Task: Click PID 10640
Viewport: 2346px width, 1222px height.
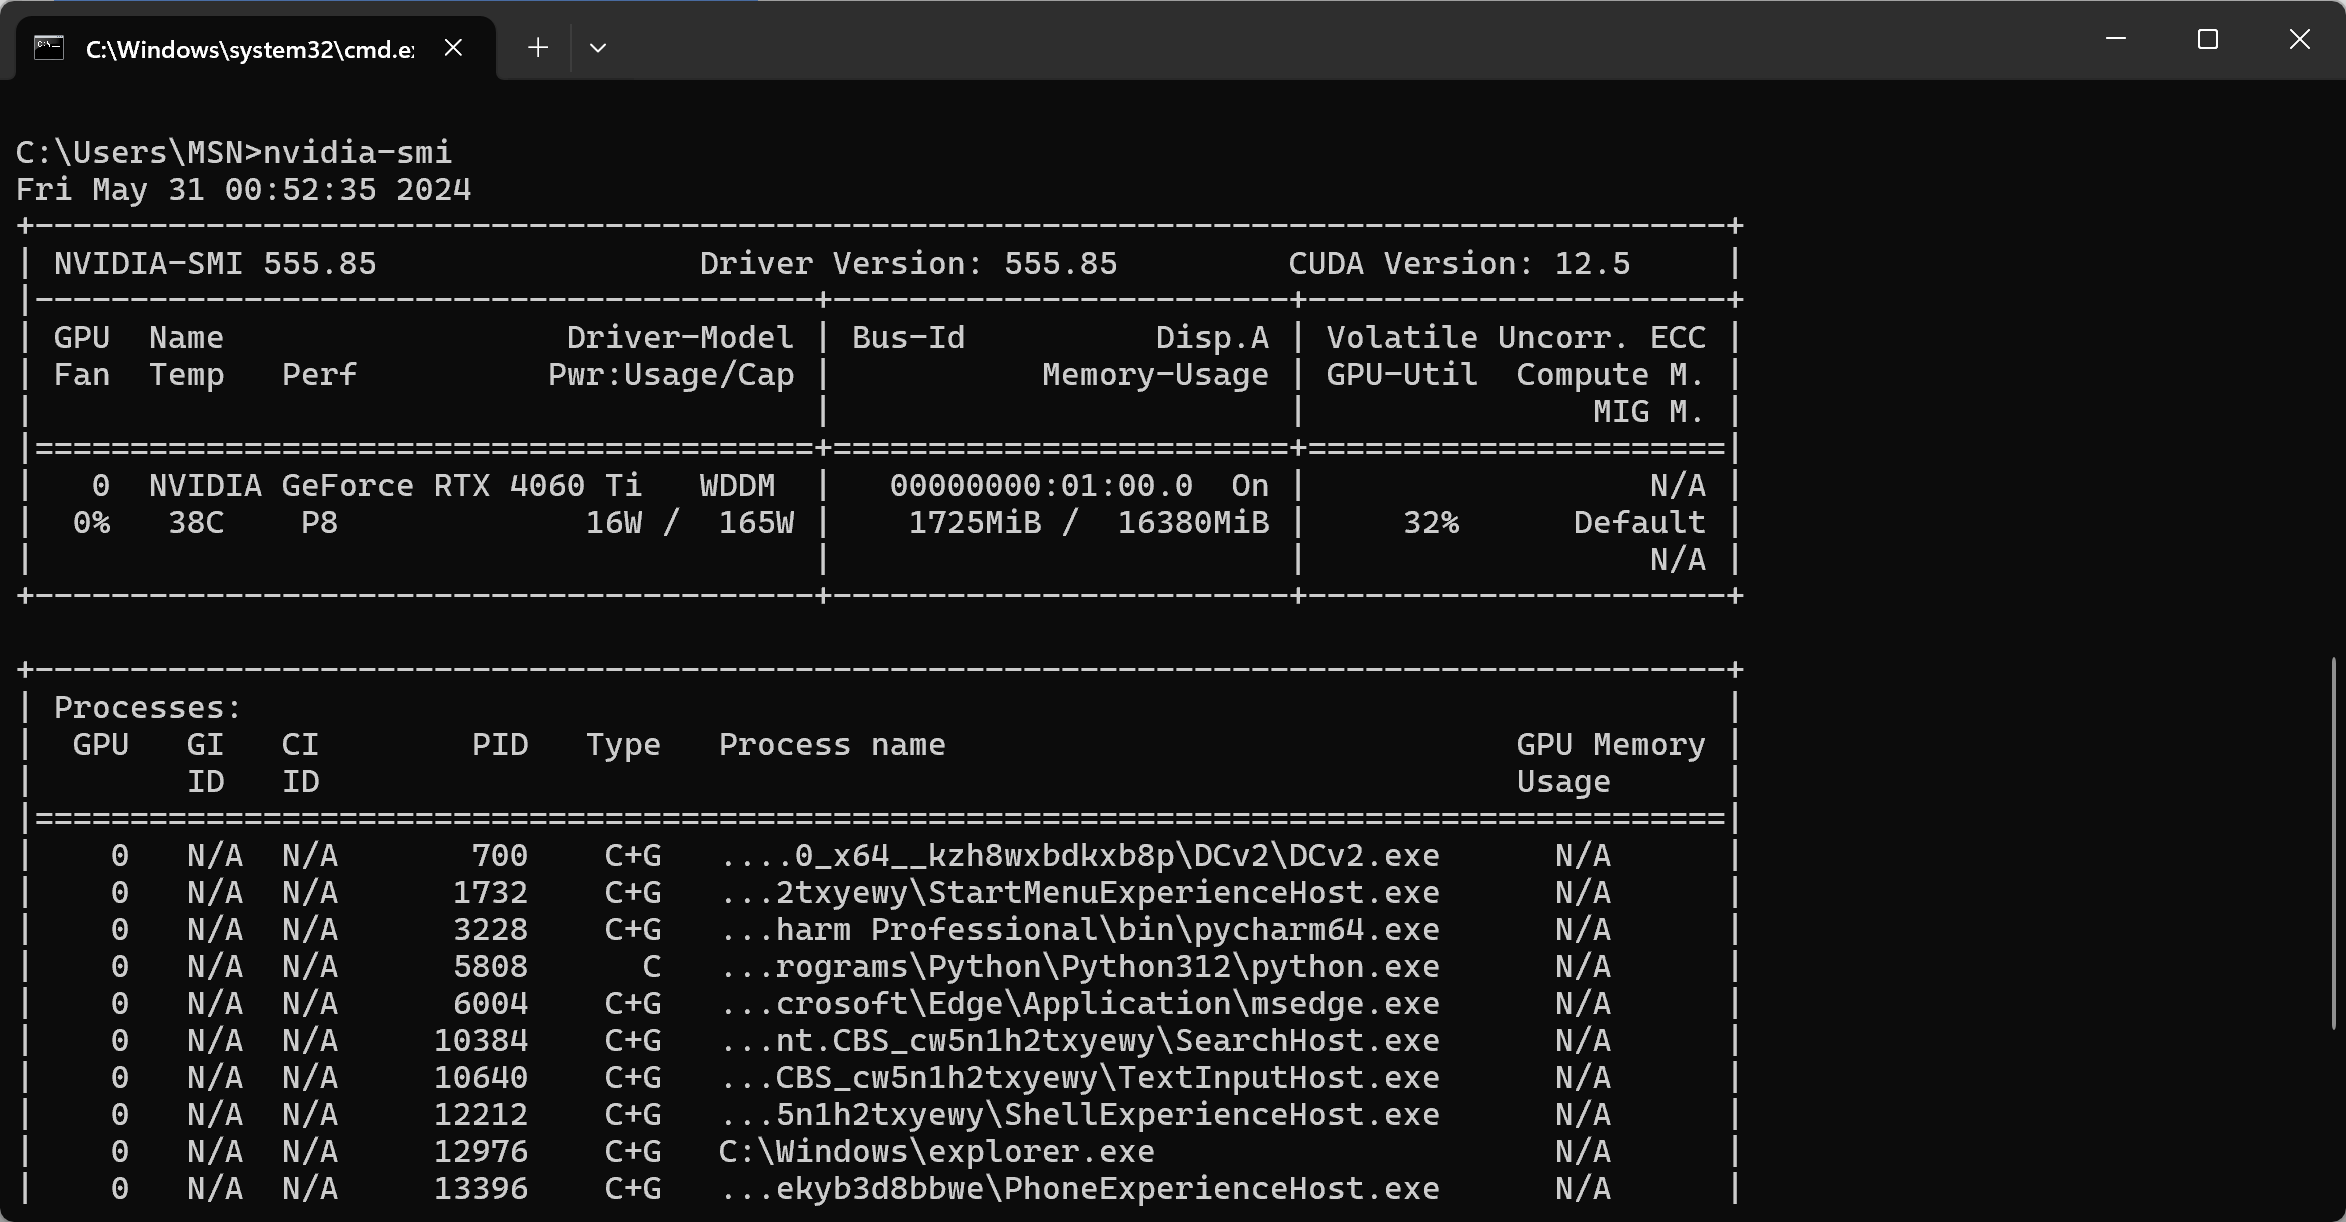Action: point(481,1077)
